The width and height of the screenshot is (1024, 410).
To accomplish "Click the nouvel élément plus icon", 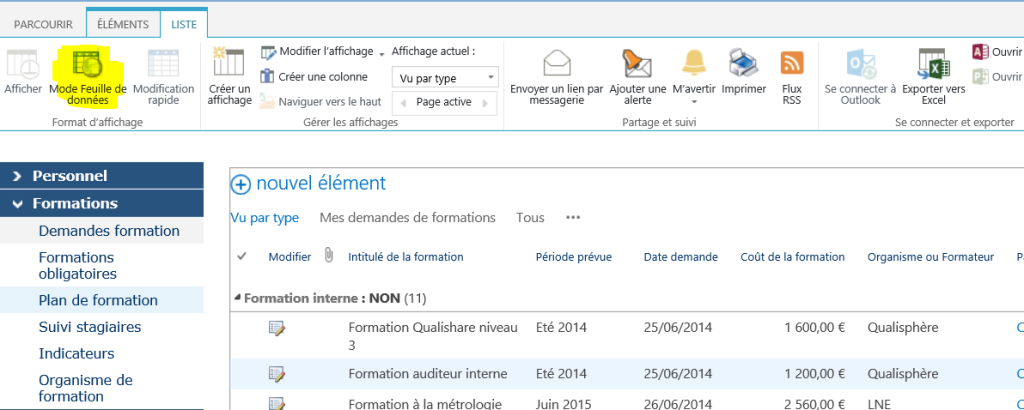I will (x=240, y=185).
